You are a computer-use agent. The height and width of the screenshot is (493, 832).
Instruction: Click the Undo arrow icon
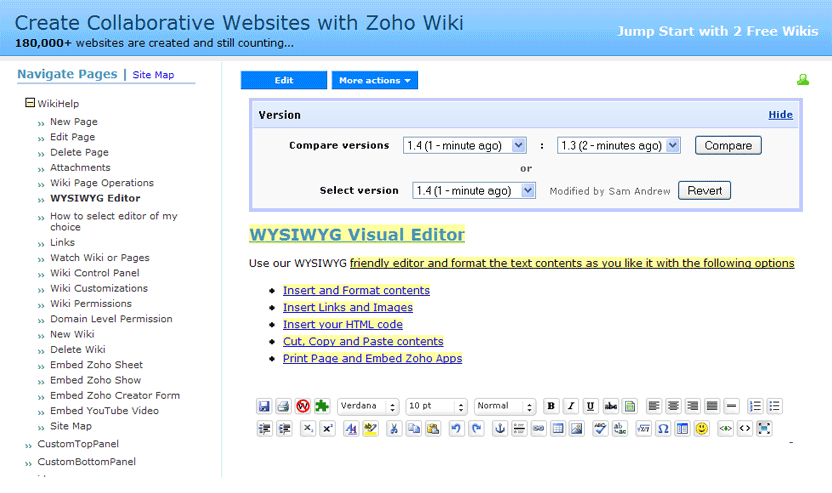coord(456,428)
